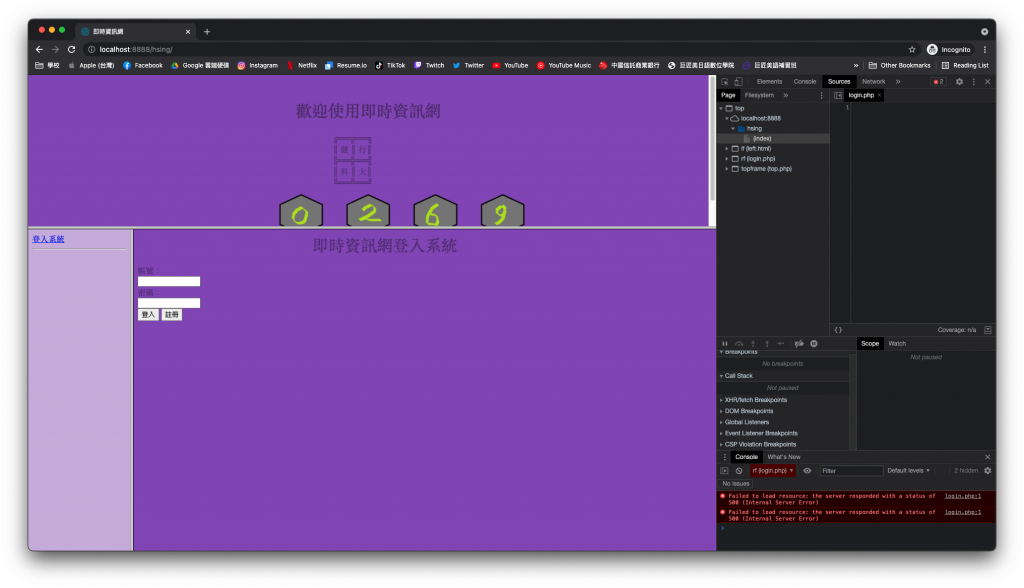
Task: Select the Filesystem navigator tab
Action: pyautogui.click(x=759, y=95)
